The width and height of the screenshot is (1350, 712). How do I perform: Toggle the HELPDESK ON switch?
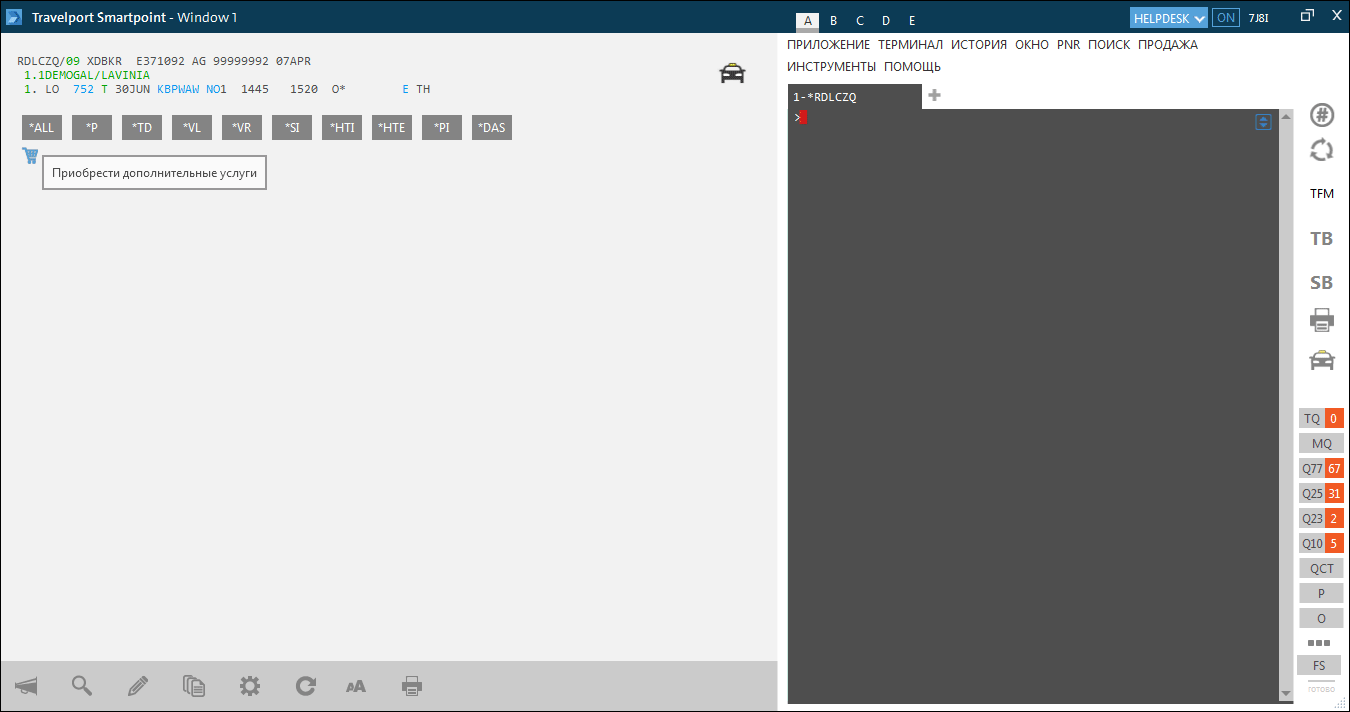coord(1225,17)
